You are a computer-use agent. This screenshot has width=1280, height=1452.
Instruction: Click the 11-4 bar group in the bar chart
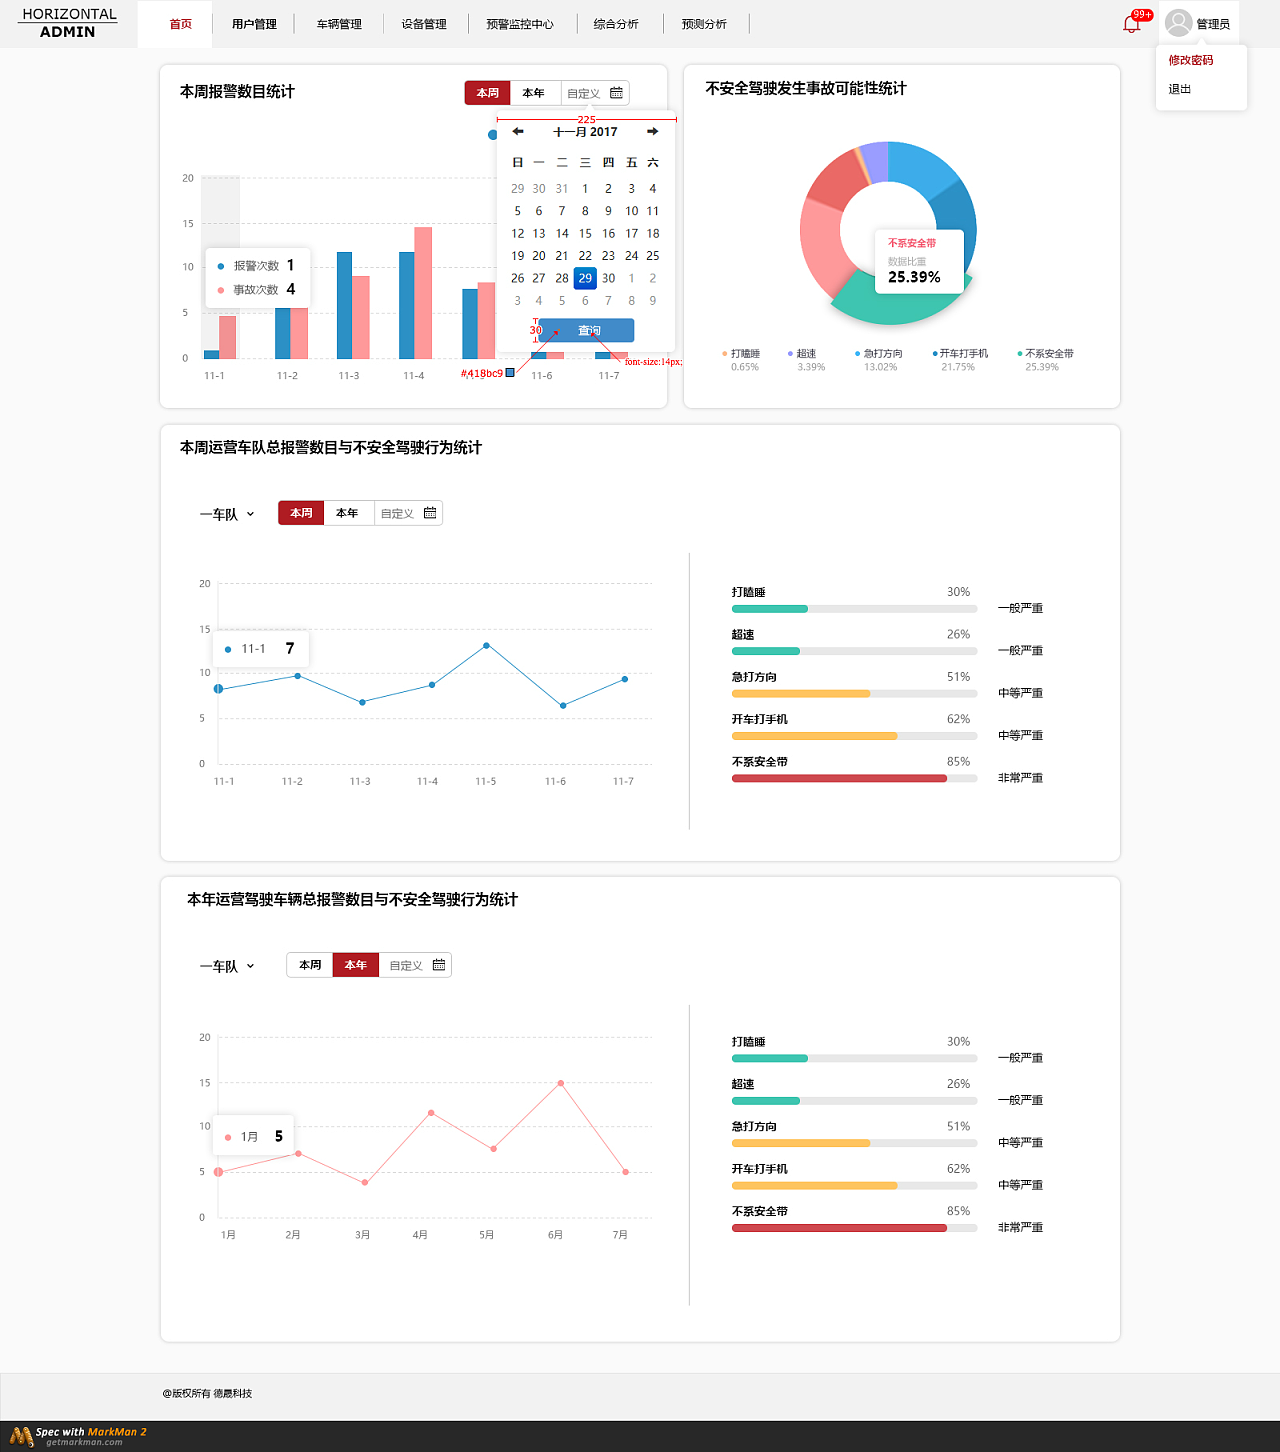point(415,293)
